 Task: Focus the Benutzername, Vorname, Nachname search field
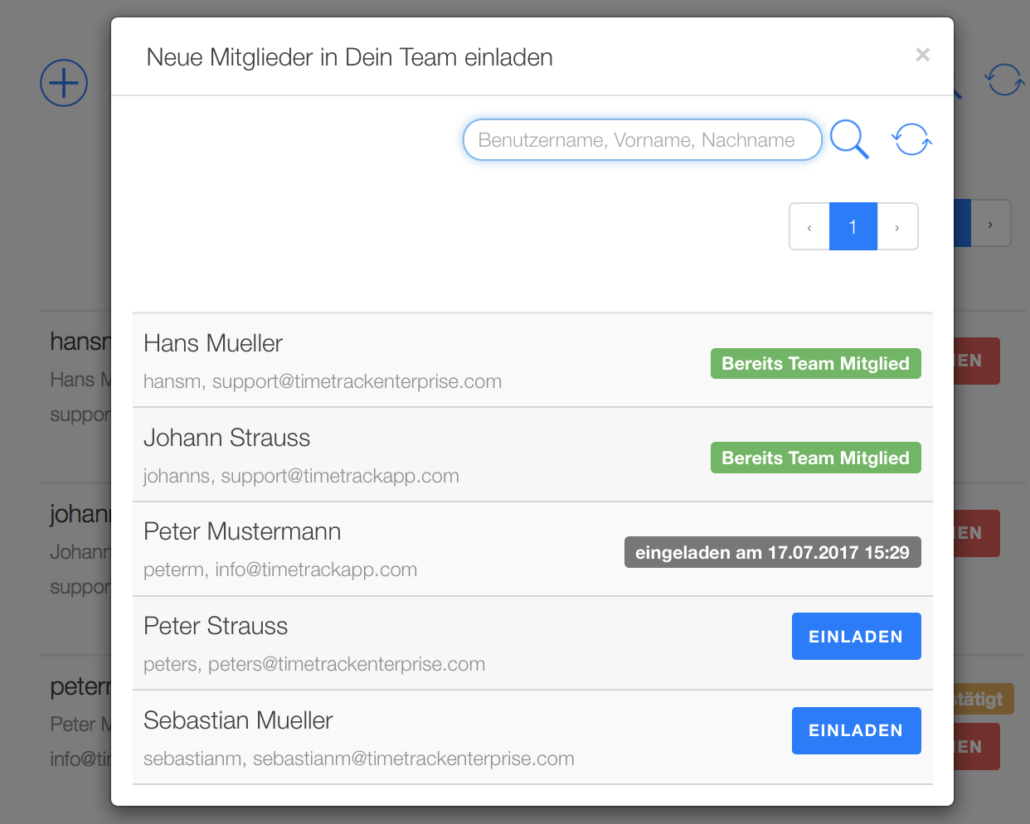[x=642, y=139]
